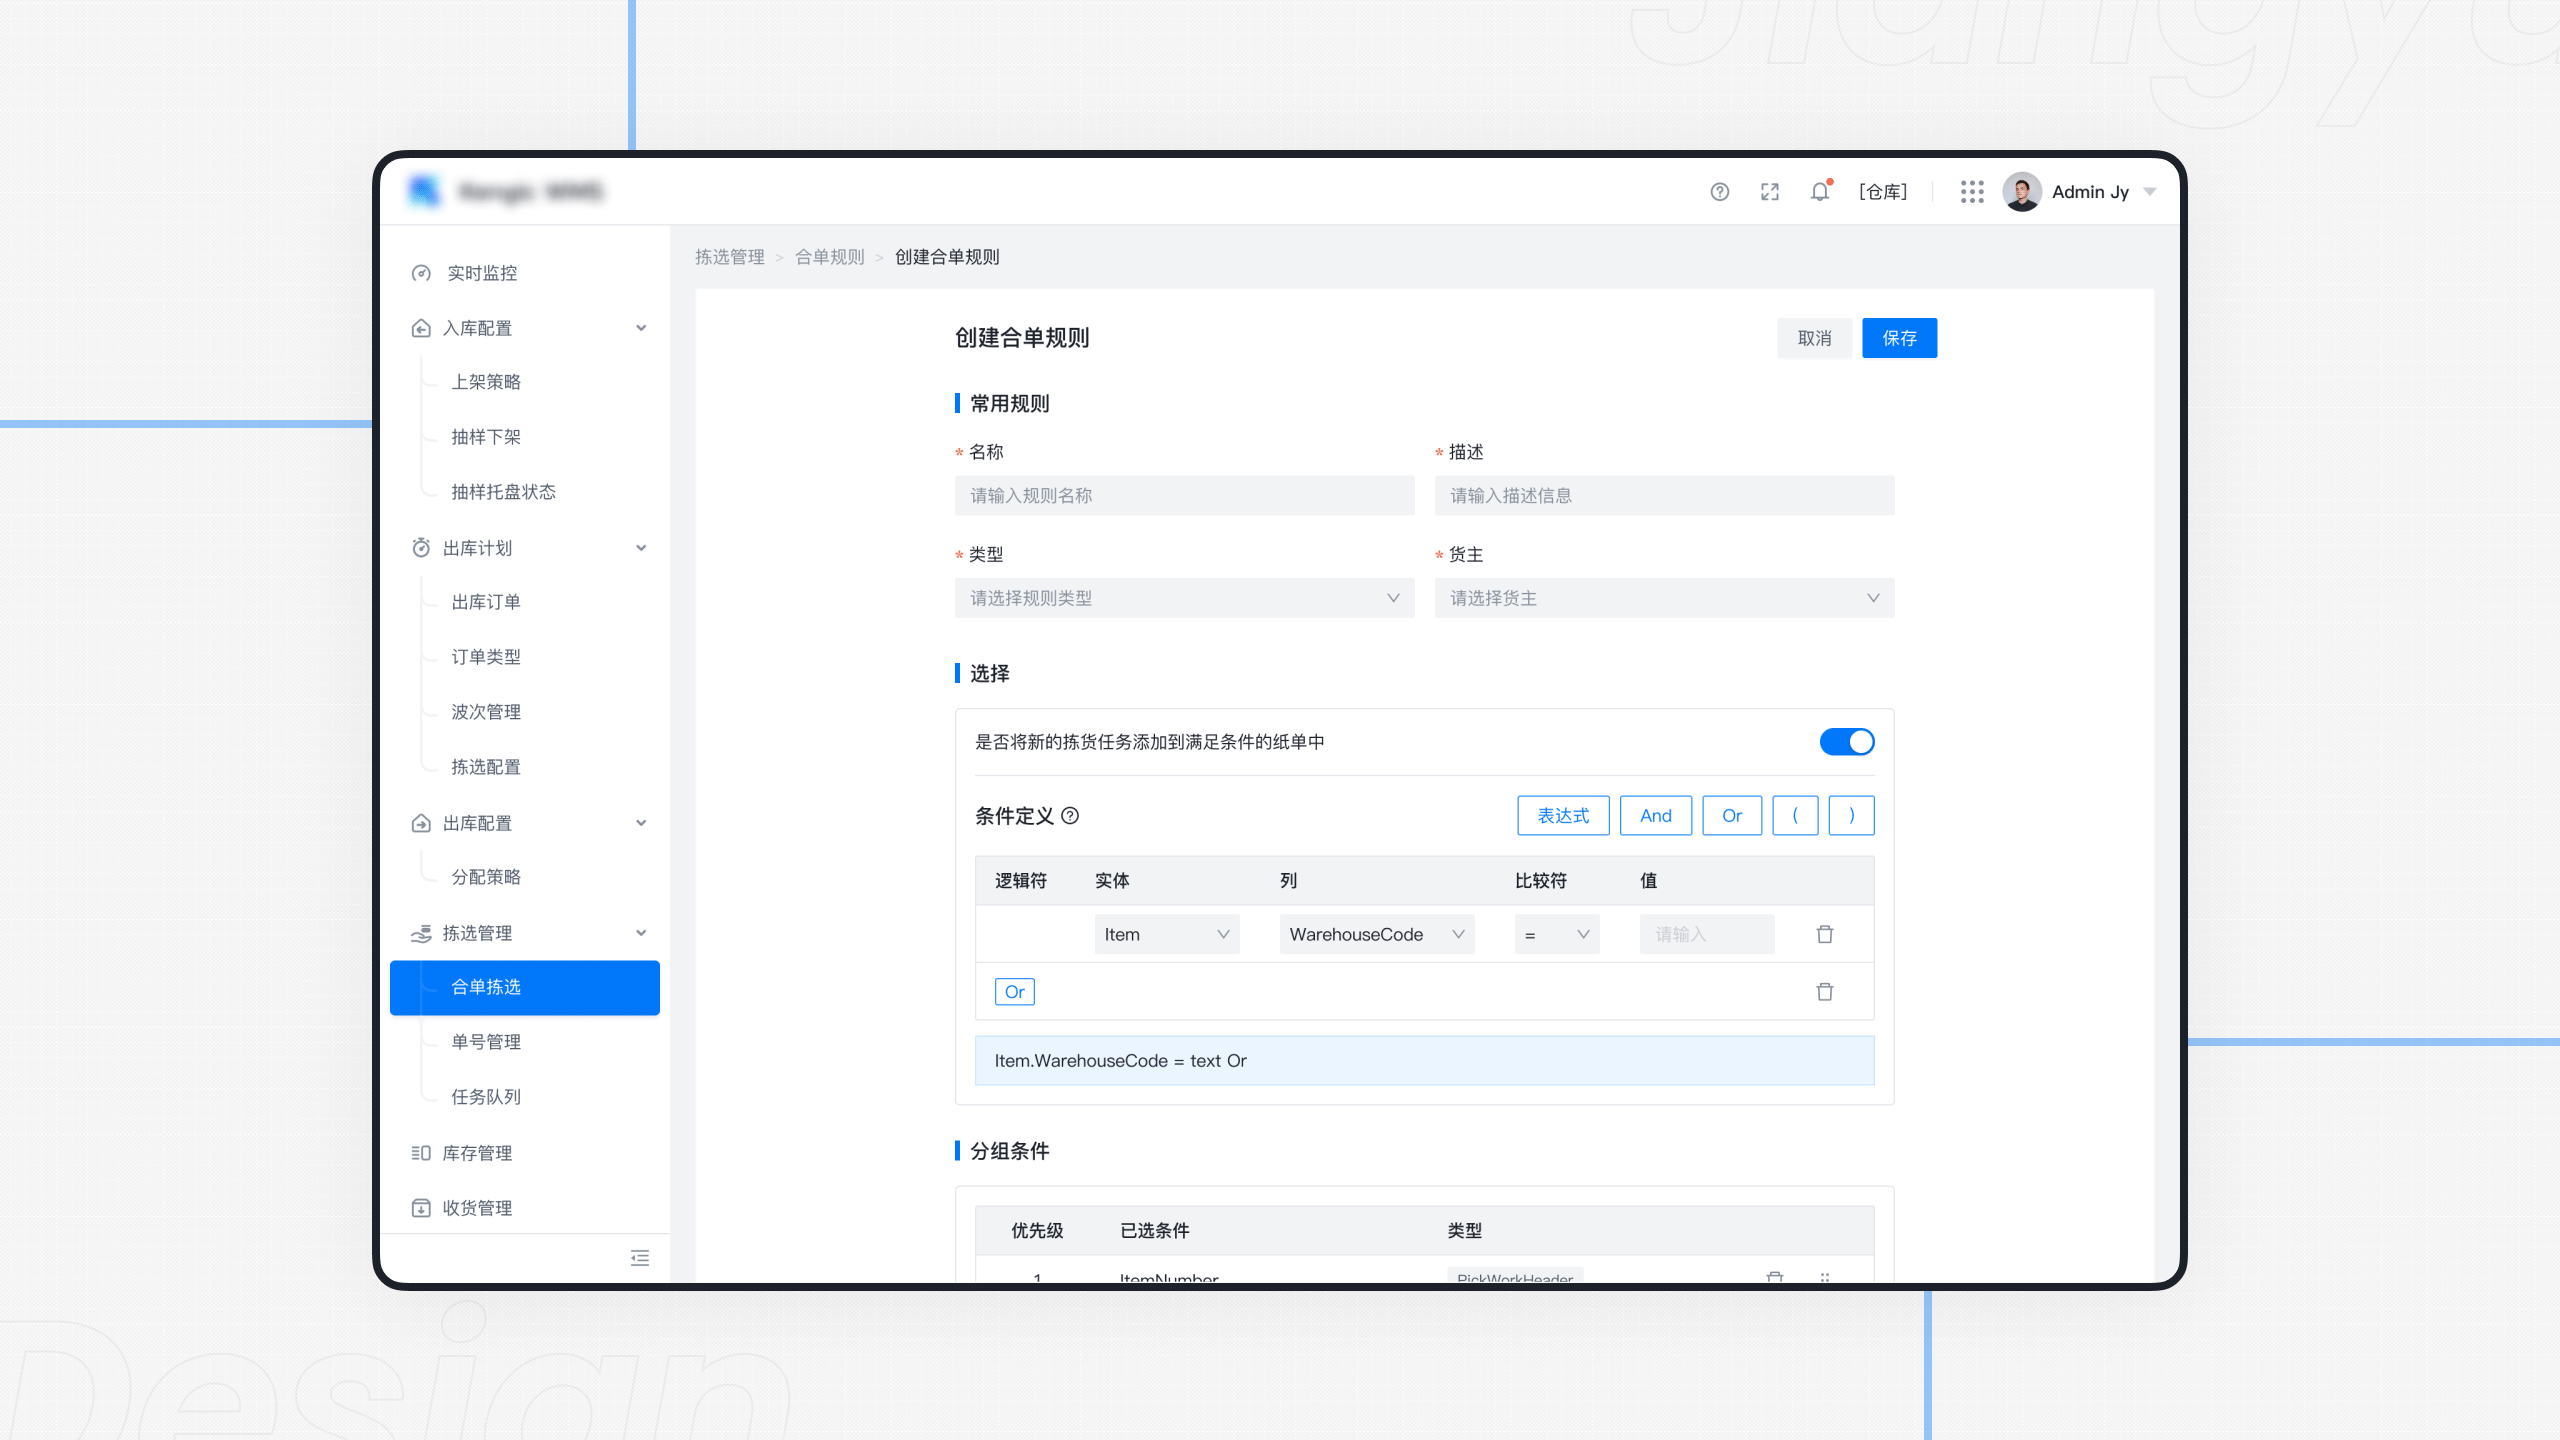Open 合单规则 from the breadcrumb

(829, 256)
